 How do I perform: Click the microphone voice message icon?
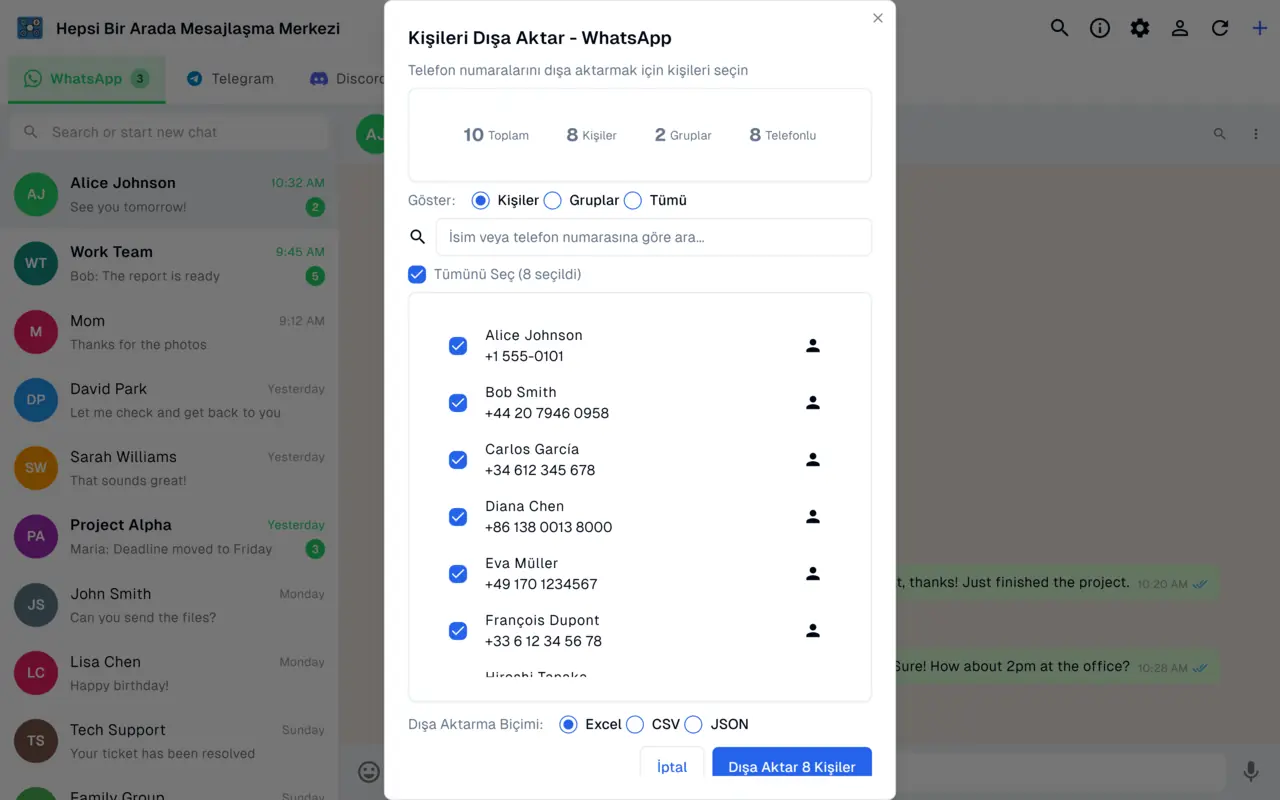(1251, 771)
